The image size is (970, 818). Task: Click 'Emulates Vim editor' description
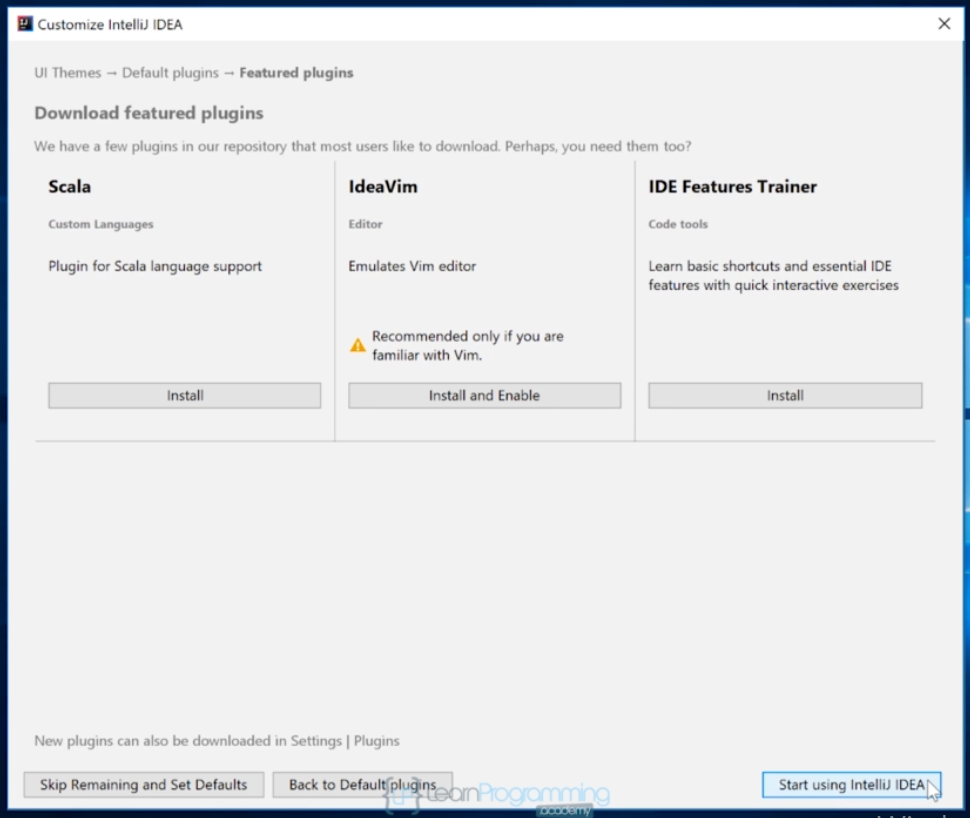(412, 266)
